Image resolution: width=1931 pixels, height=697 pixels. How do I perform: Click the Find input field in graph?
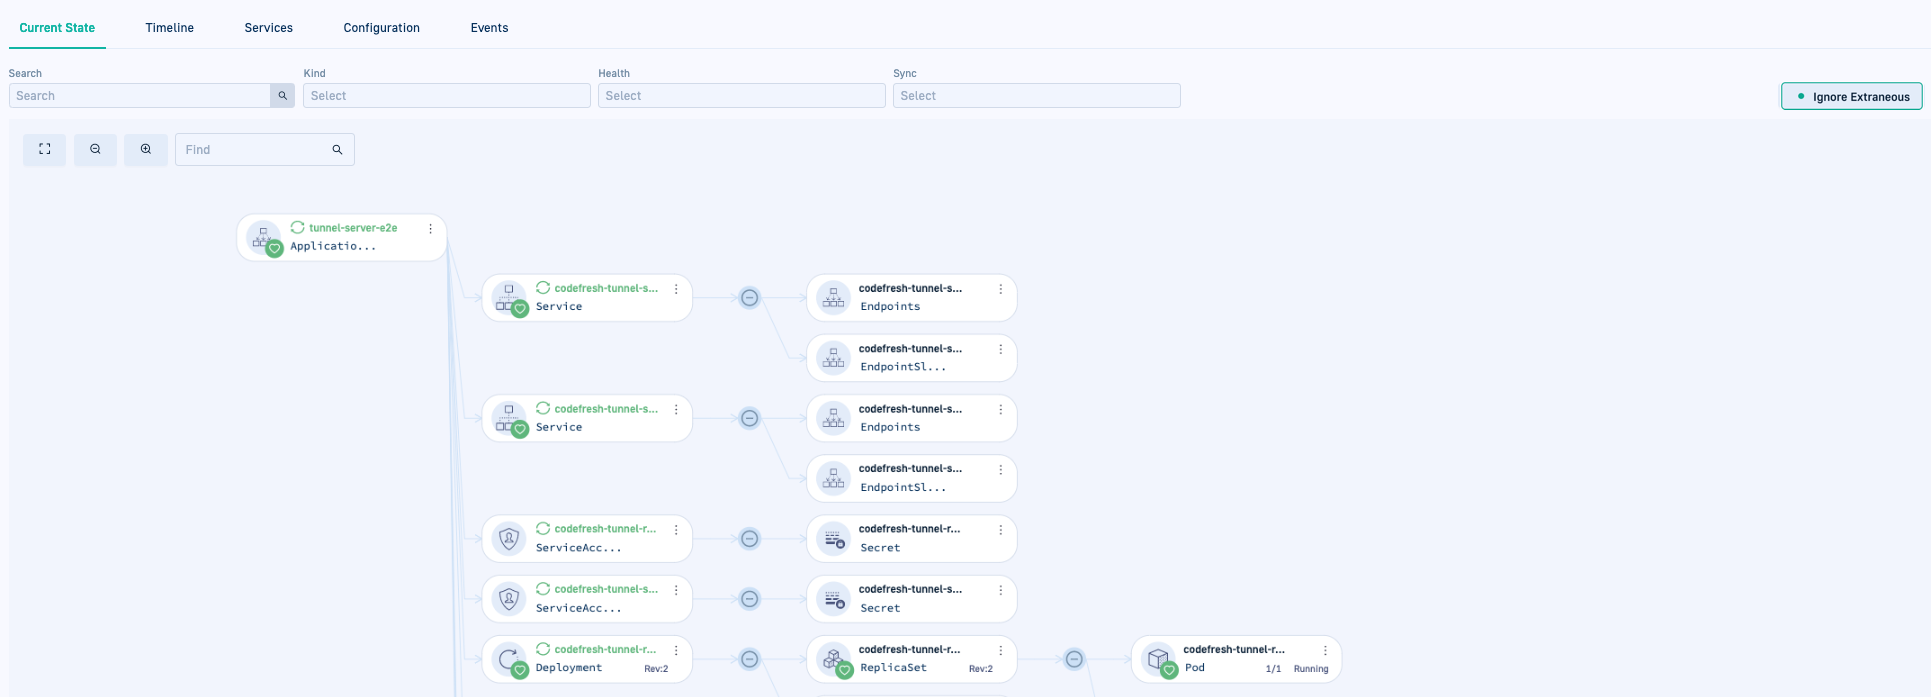click(255, 150)
